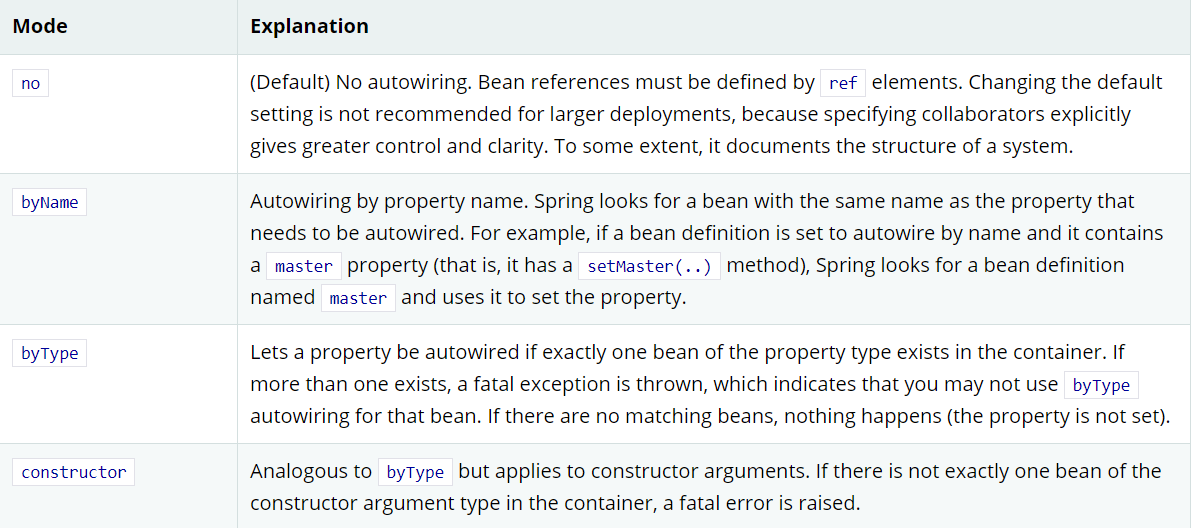Click the Explanation column header
The image size is (1191, 528).
tap(309, 27)
